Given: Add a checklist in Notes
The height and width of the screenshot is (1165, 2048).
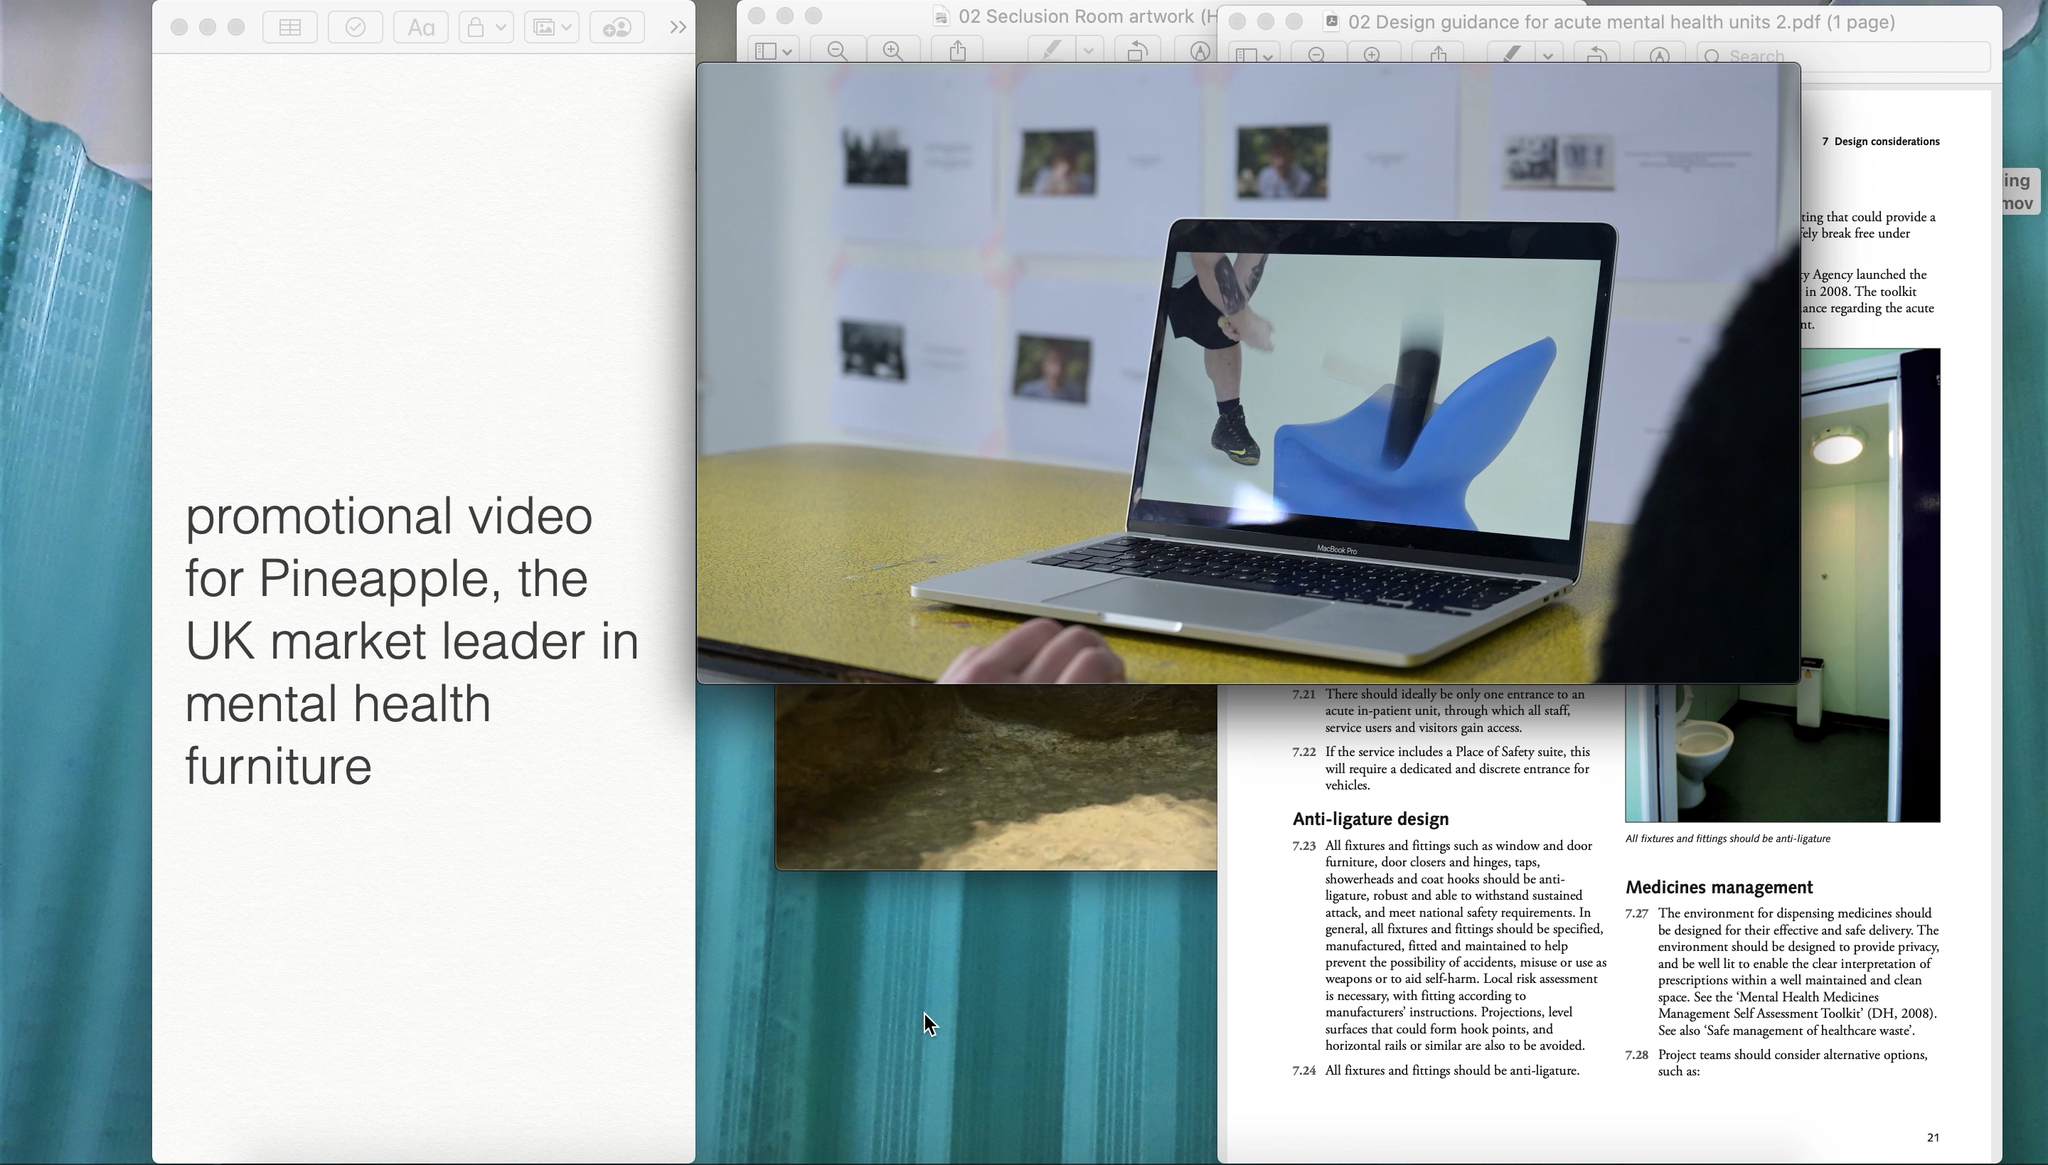Looking at the screenshot, I should pyautogui.click(x=355, y=28).
